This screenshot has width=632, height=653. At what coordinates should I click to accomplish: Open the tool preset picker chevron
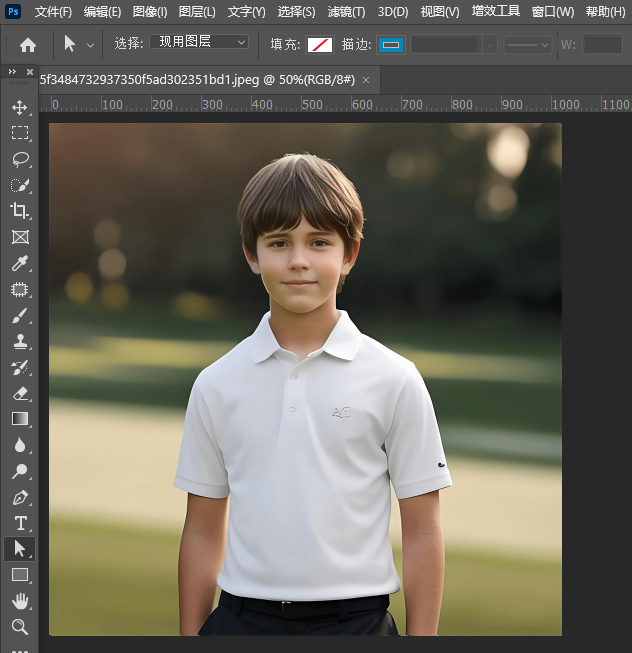coord(90,45)
